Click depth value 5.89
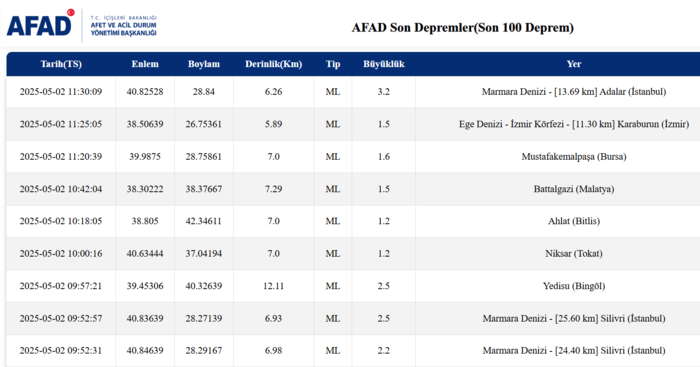The width and height of the screenshot is (700, 367). point(273,124)
